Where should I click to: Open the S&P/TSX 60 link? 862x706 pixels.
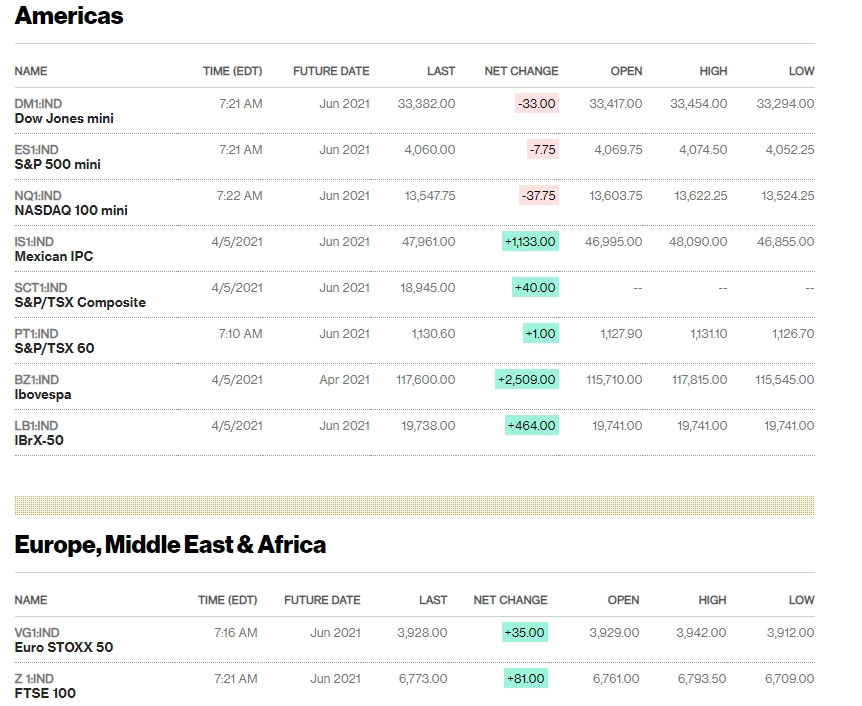[54, 348]
